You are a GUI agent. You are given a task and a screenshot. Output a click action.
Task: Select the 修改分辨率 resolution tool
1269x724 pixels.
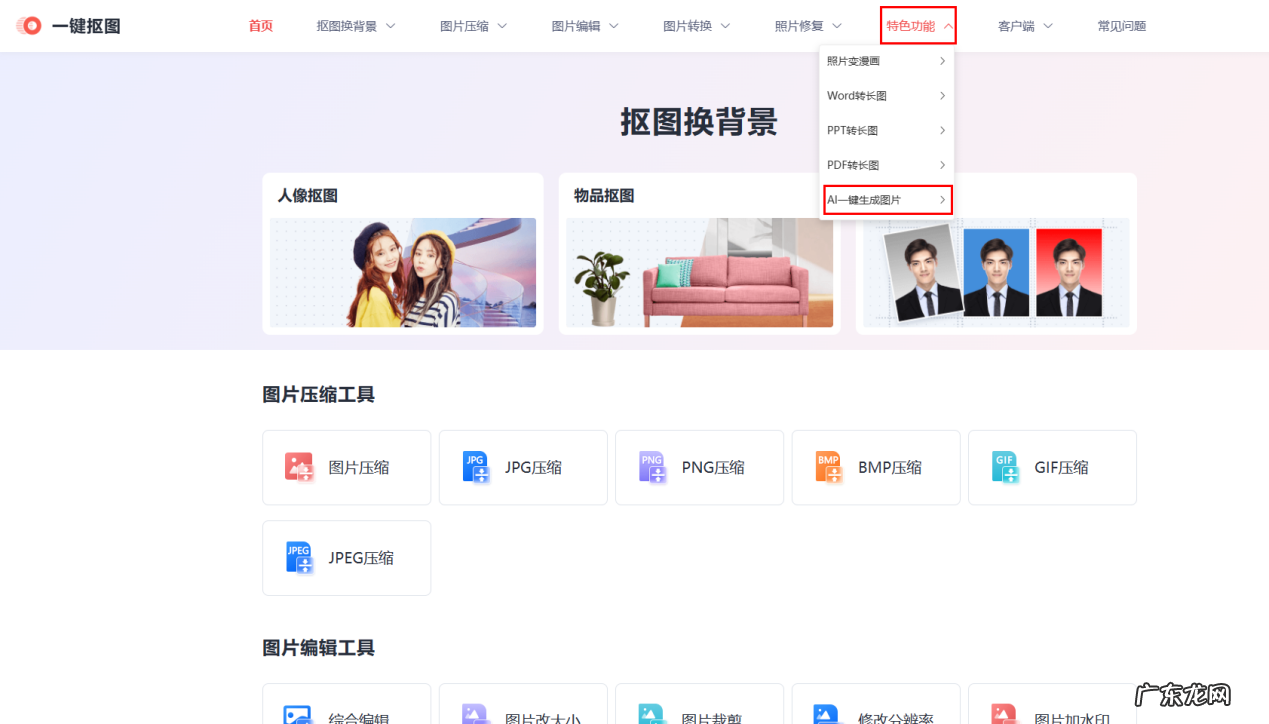coord(827,712)
